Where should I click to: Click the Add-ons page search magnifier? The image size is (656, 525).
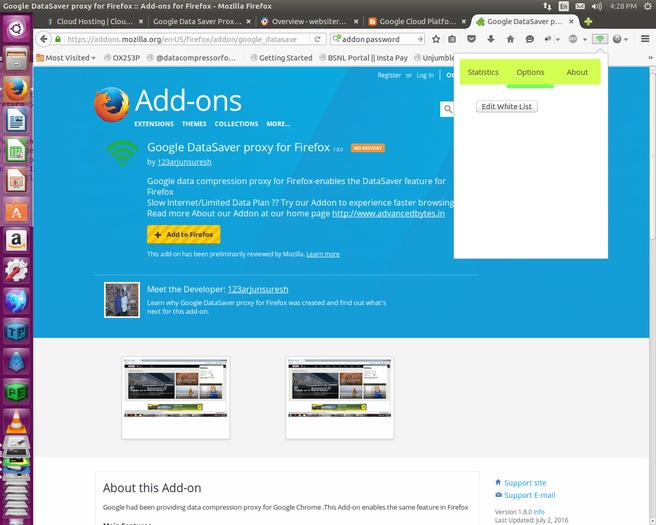click(447, 109)
